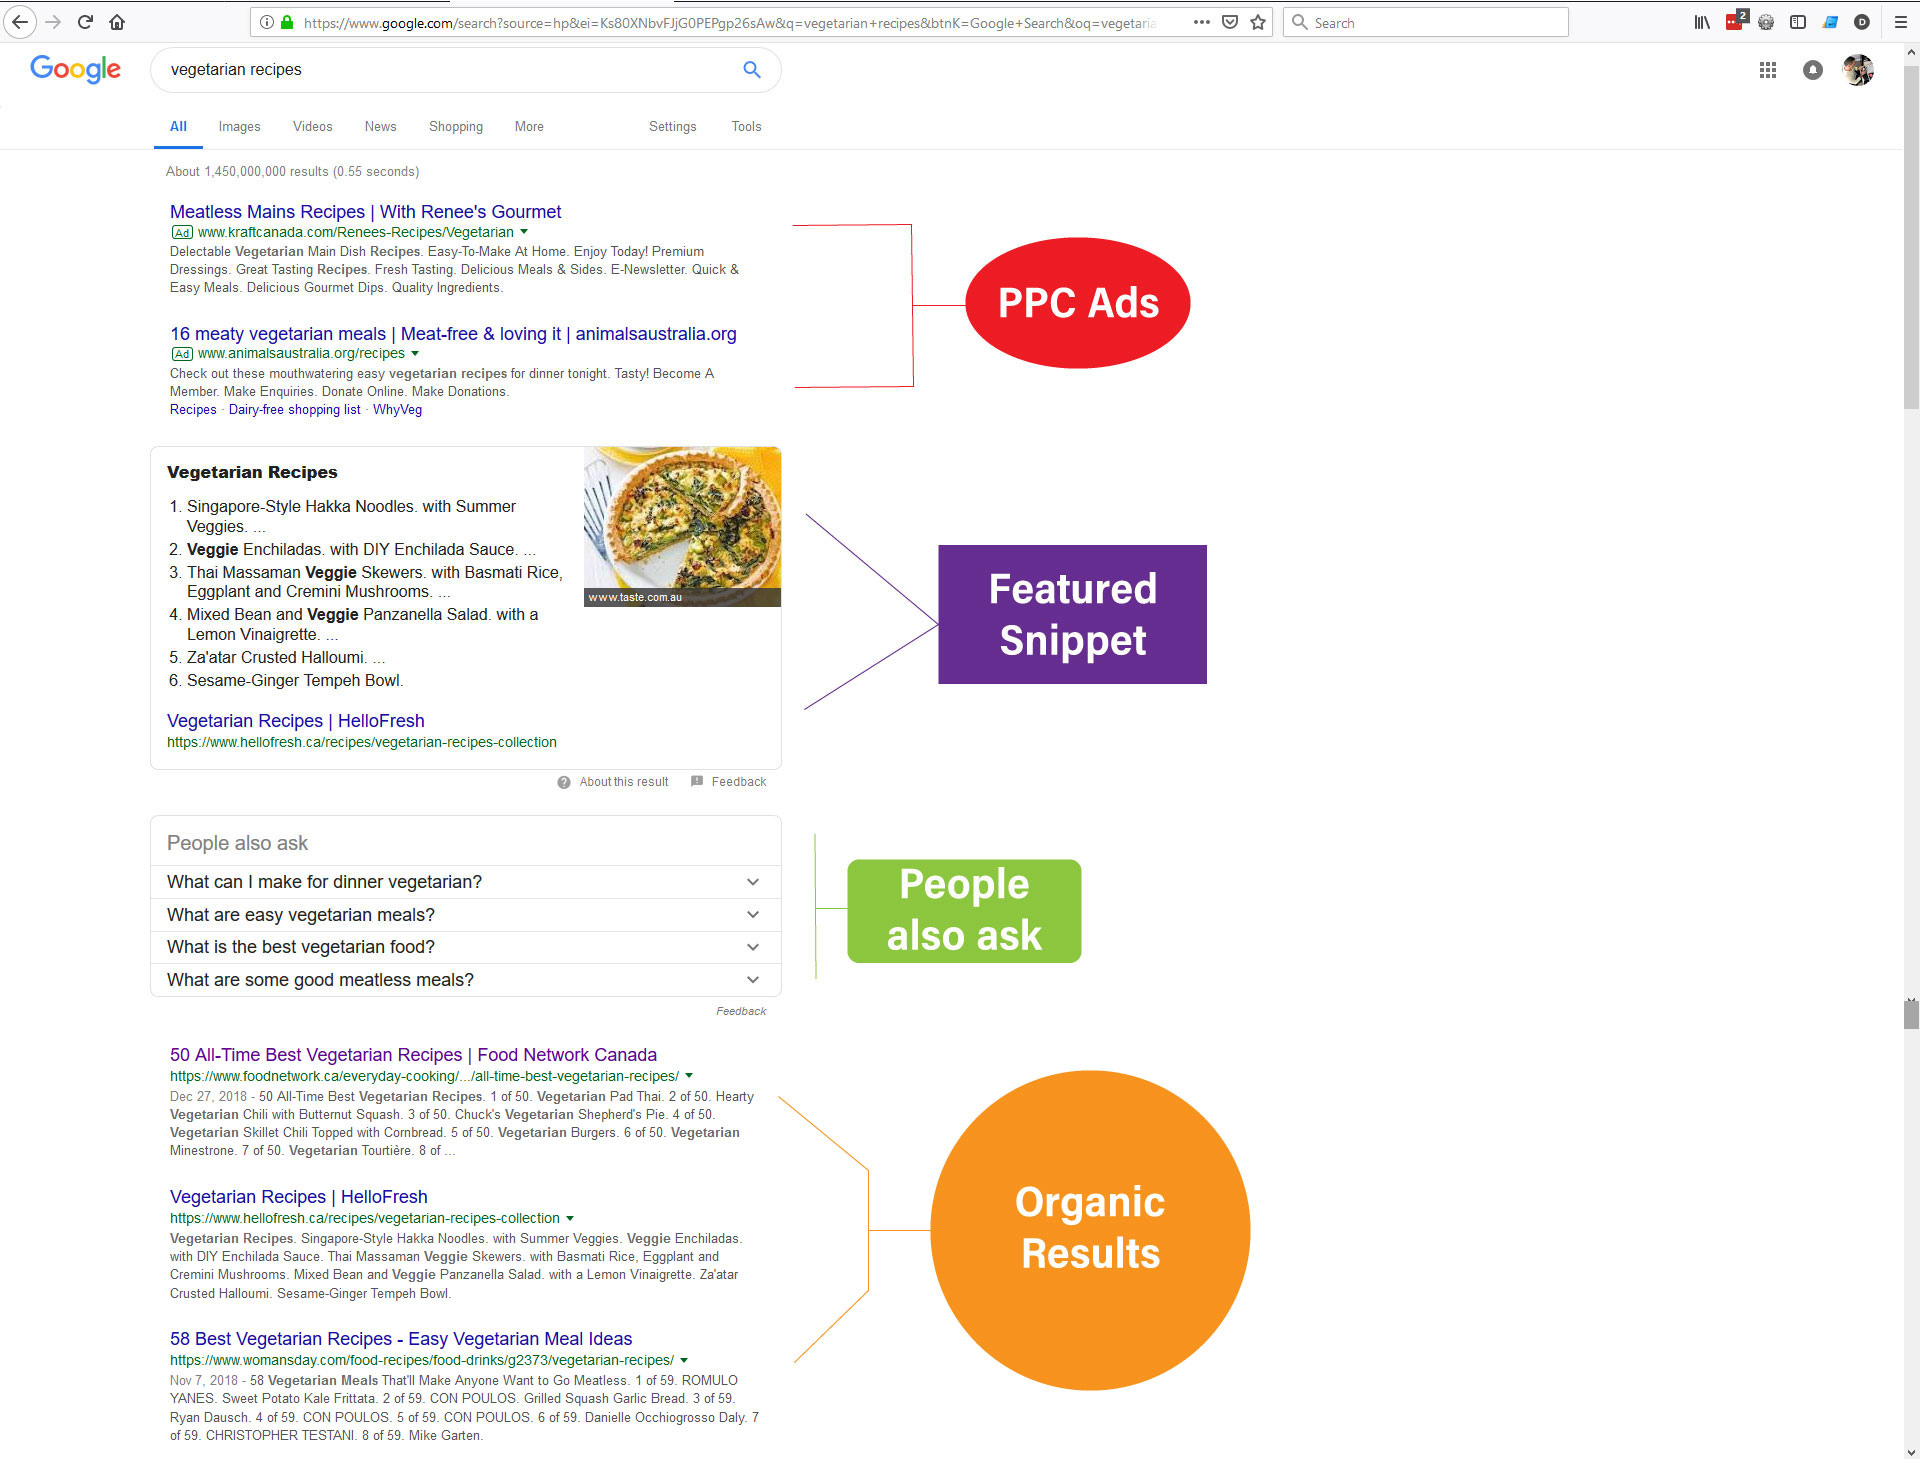Expand 'What is the best vegetarian food?'
The image size is (1920, 1482).
coord(465,947)
